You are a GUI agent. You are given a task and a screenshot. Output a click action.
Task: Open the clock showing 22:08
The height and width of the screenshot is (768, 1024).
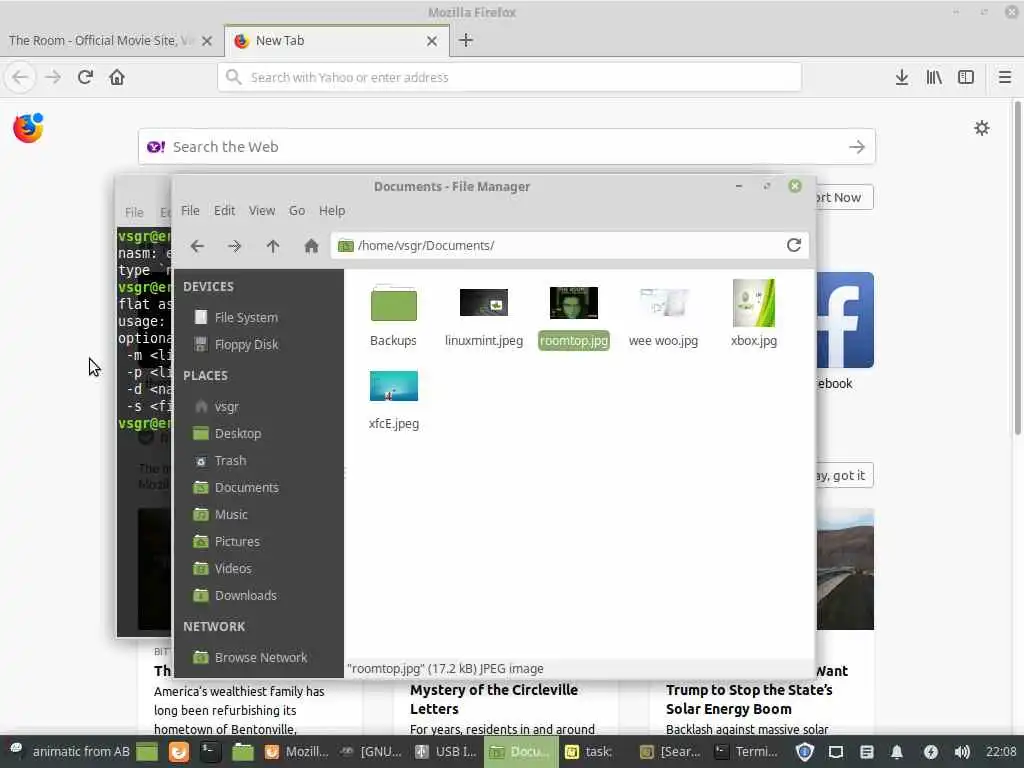pos(1001,752)
